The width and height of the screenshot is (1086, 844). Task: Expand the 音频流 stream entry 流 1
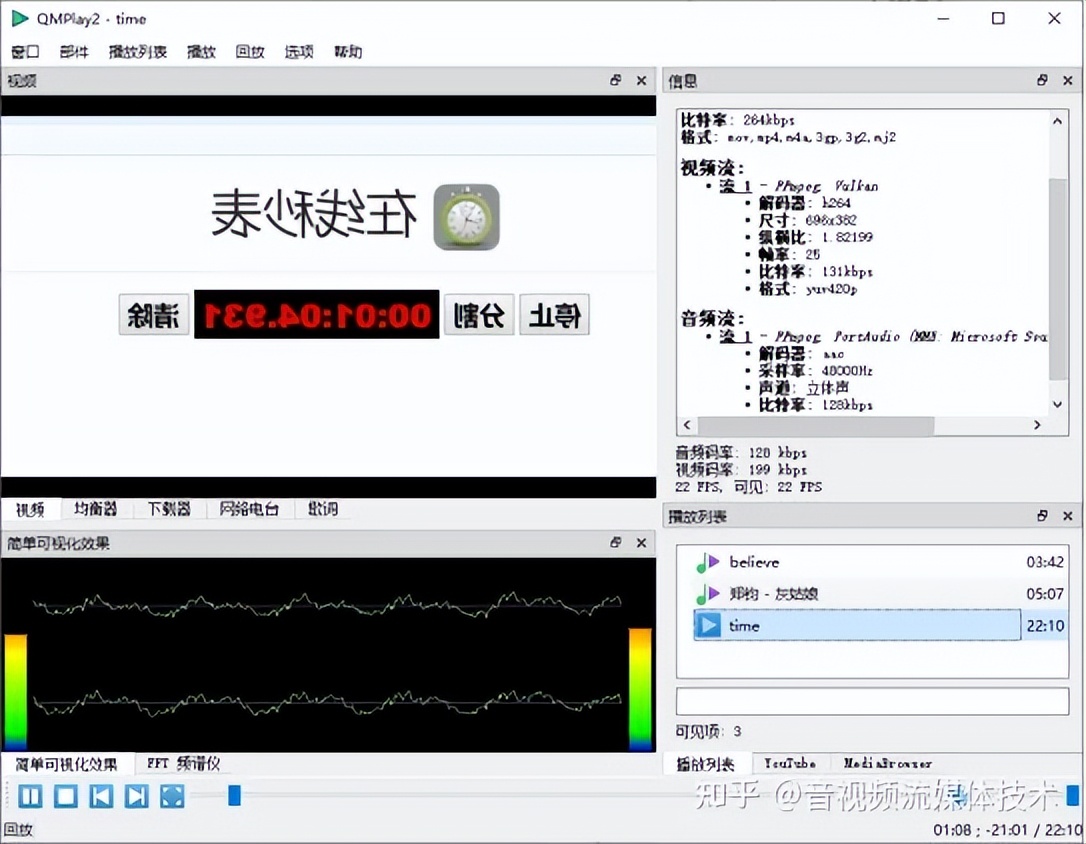(x=733, y=337)
